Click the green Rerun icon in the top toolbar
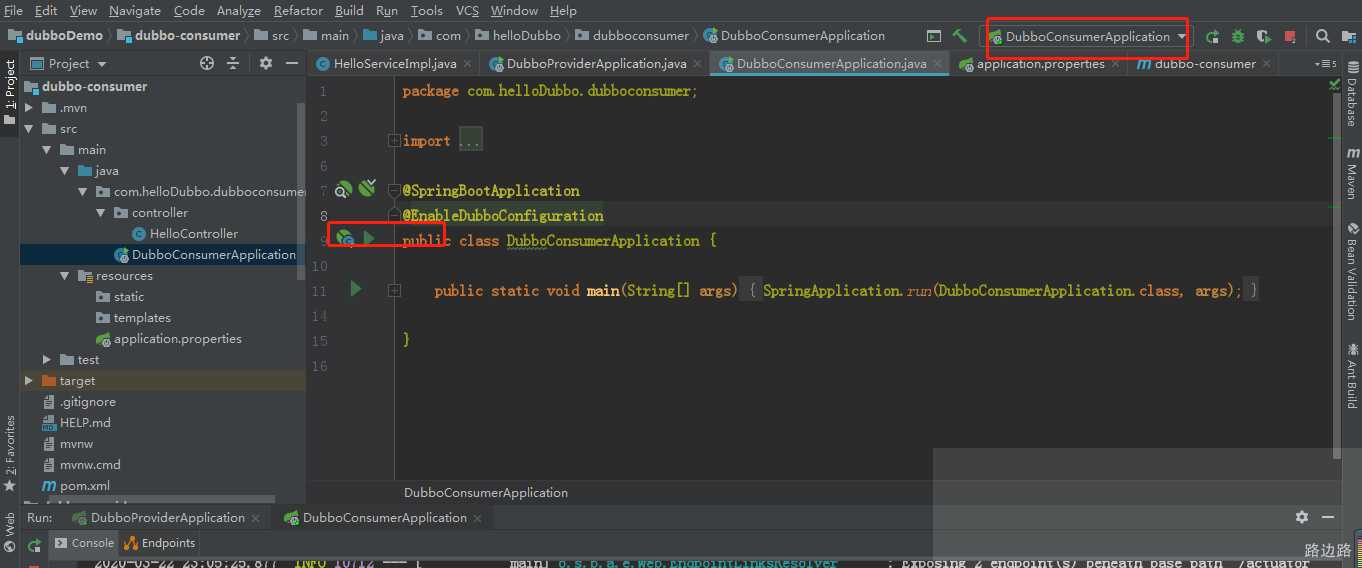Image resolution: width=1362 pixels, height=568 pixels. point(1212,36)
